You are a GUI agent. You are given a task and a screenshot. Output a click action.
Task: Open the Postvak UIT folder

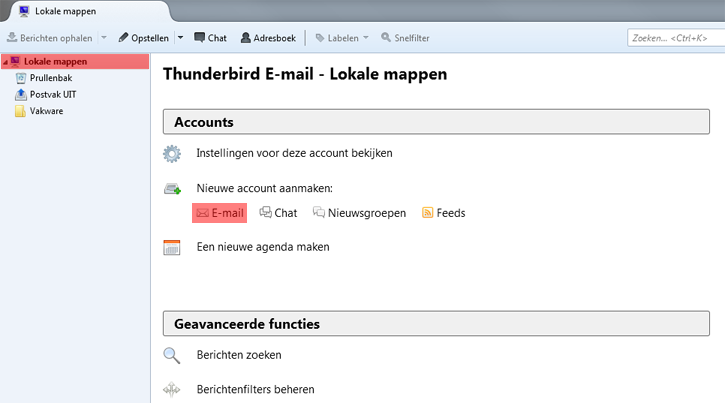53,95
